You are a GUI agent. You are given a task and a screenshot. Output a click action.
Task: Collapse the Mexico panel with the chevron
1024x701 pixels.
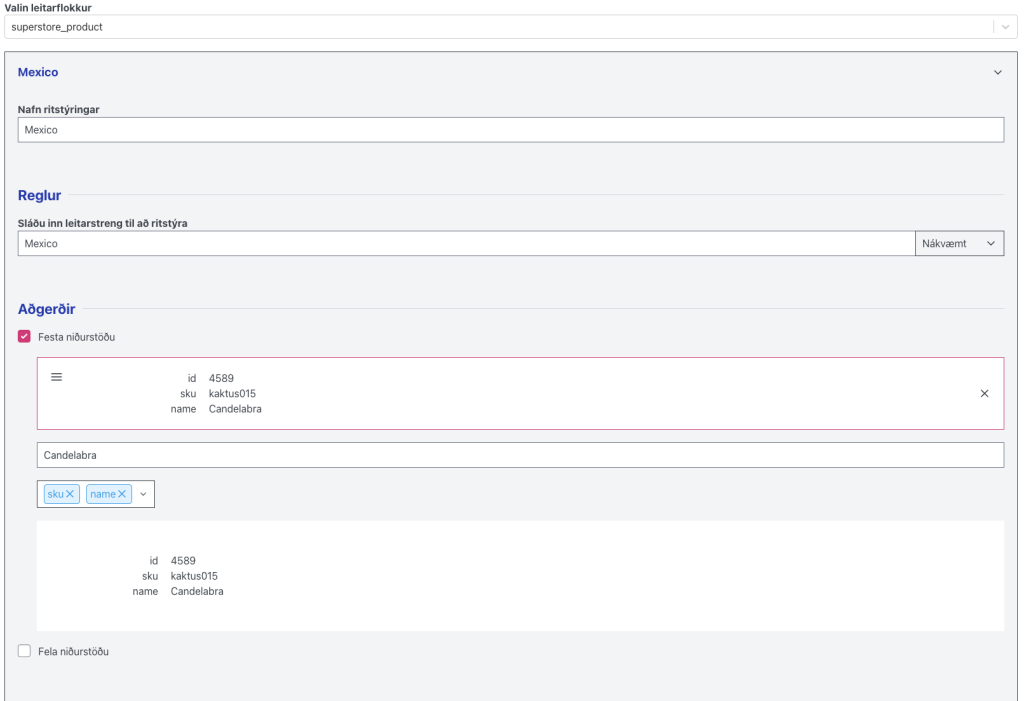click(997, 73)
